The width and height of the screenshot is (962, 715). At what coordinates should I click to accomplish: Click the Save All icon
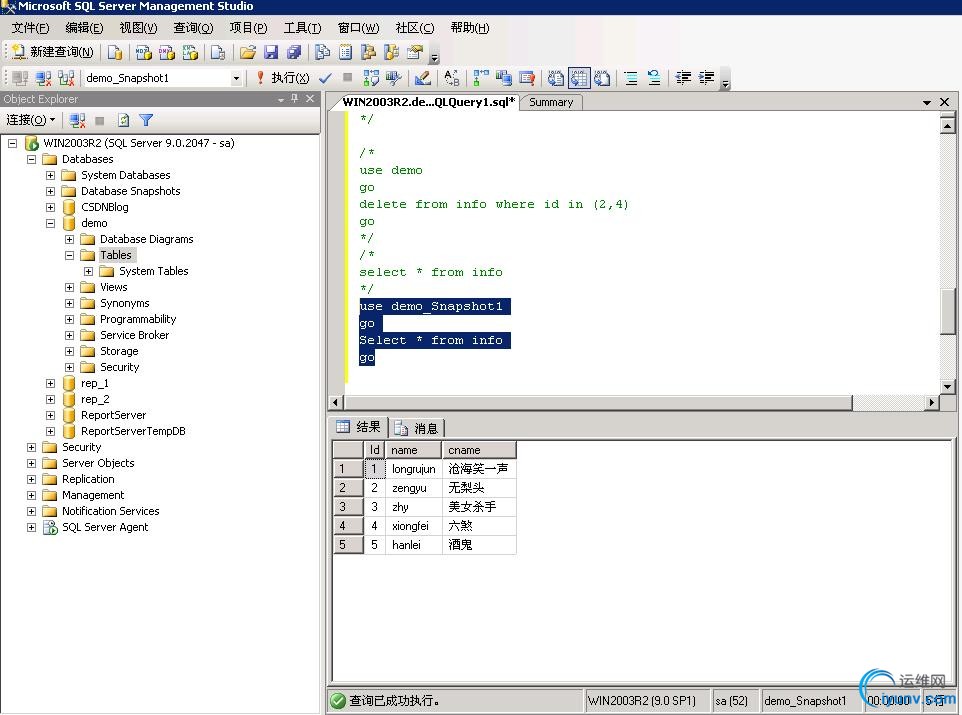pyautogui.click(x=294, y=53)
